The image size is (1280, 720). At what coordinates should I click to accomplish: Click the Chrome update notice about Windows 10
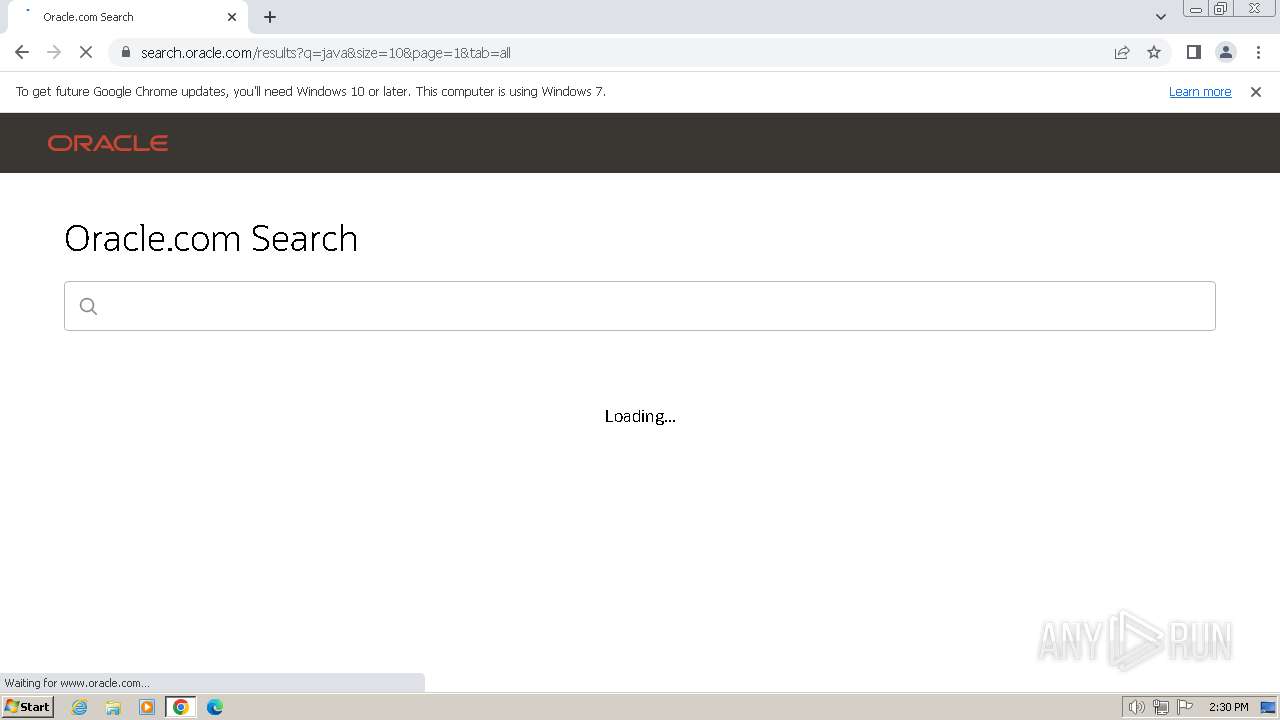(311, 91)
